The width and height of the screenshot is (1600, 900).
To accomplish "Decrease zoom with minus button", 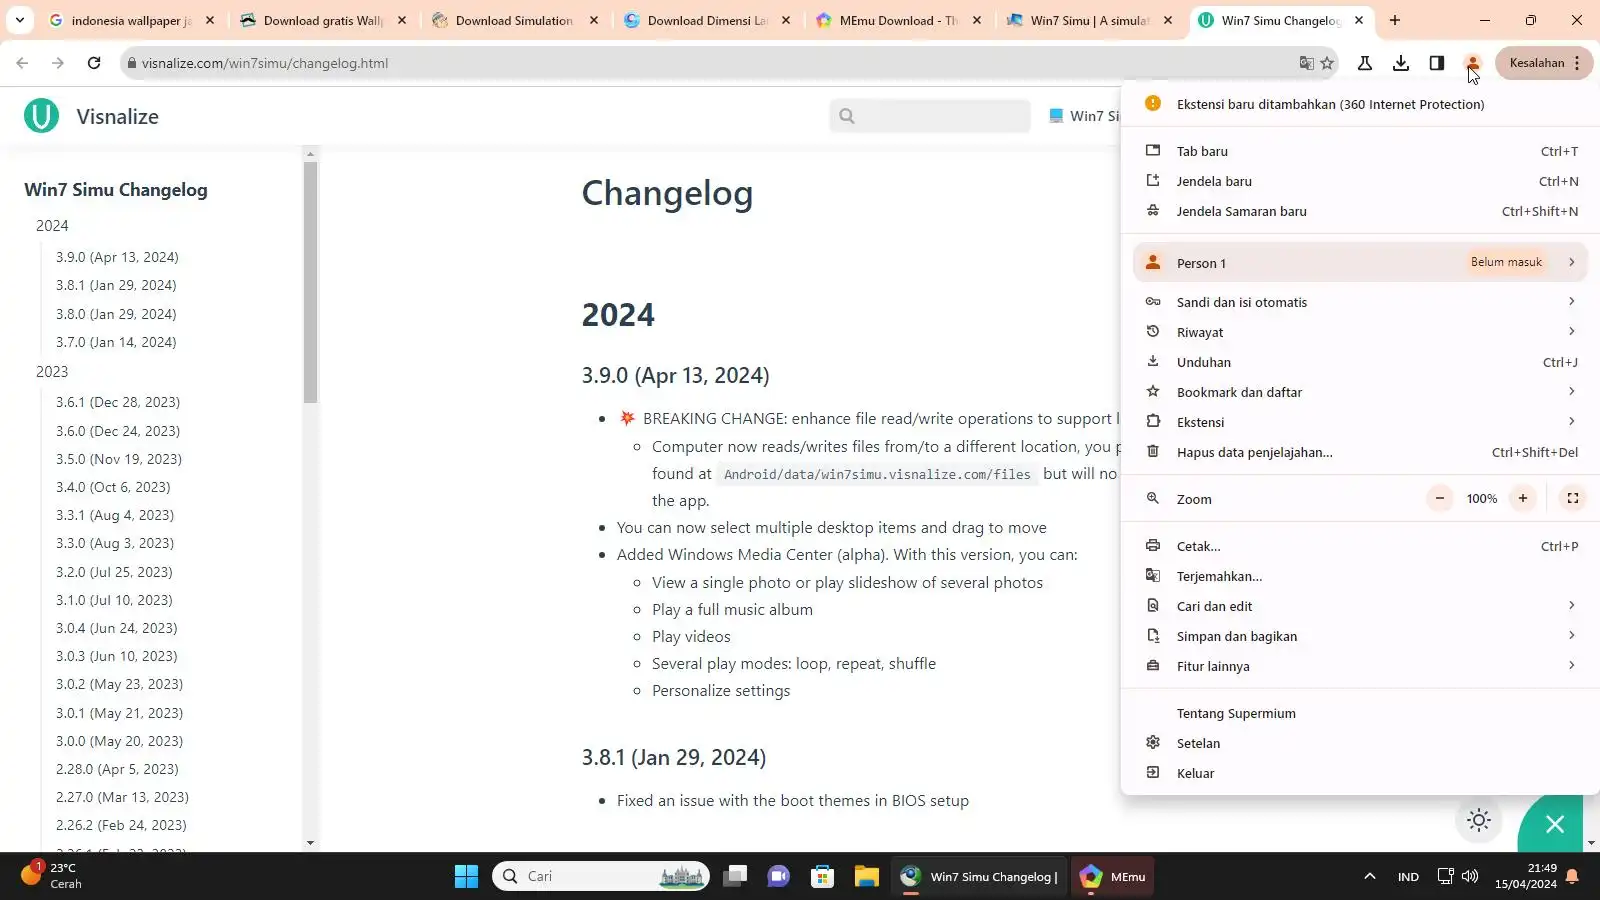I will coord(1440,498).
